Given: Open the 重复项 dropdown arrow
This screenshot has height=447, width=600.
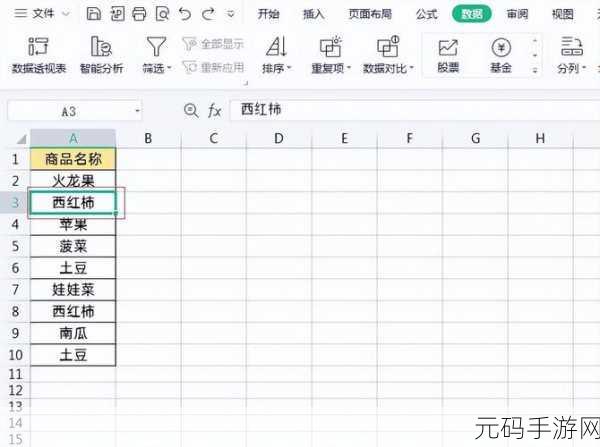Looking at the screenshot, I should pyautogui.click(x=349, y=69).
